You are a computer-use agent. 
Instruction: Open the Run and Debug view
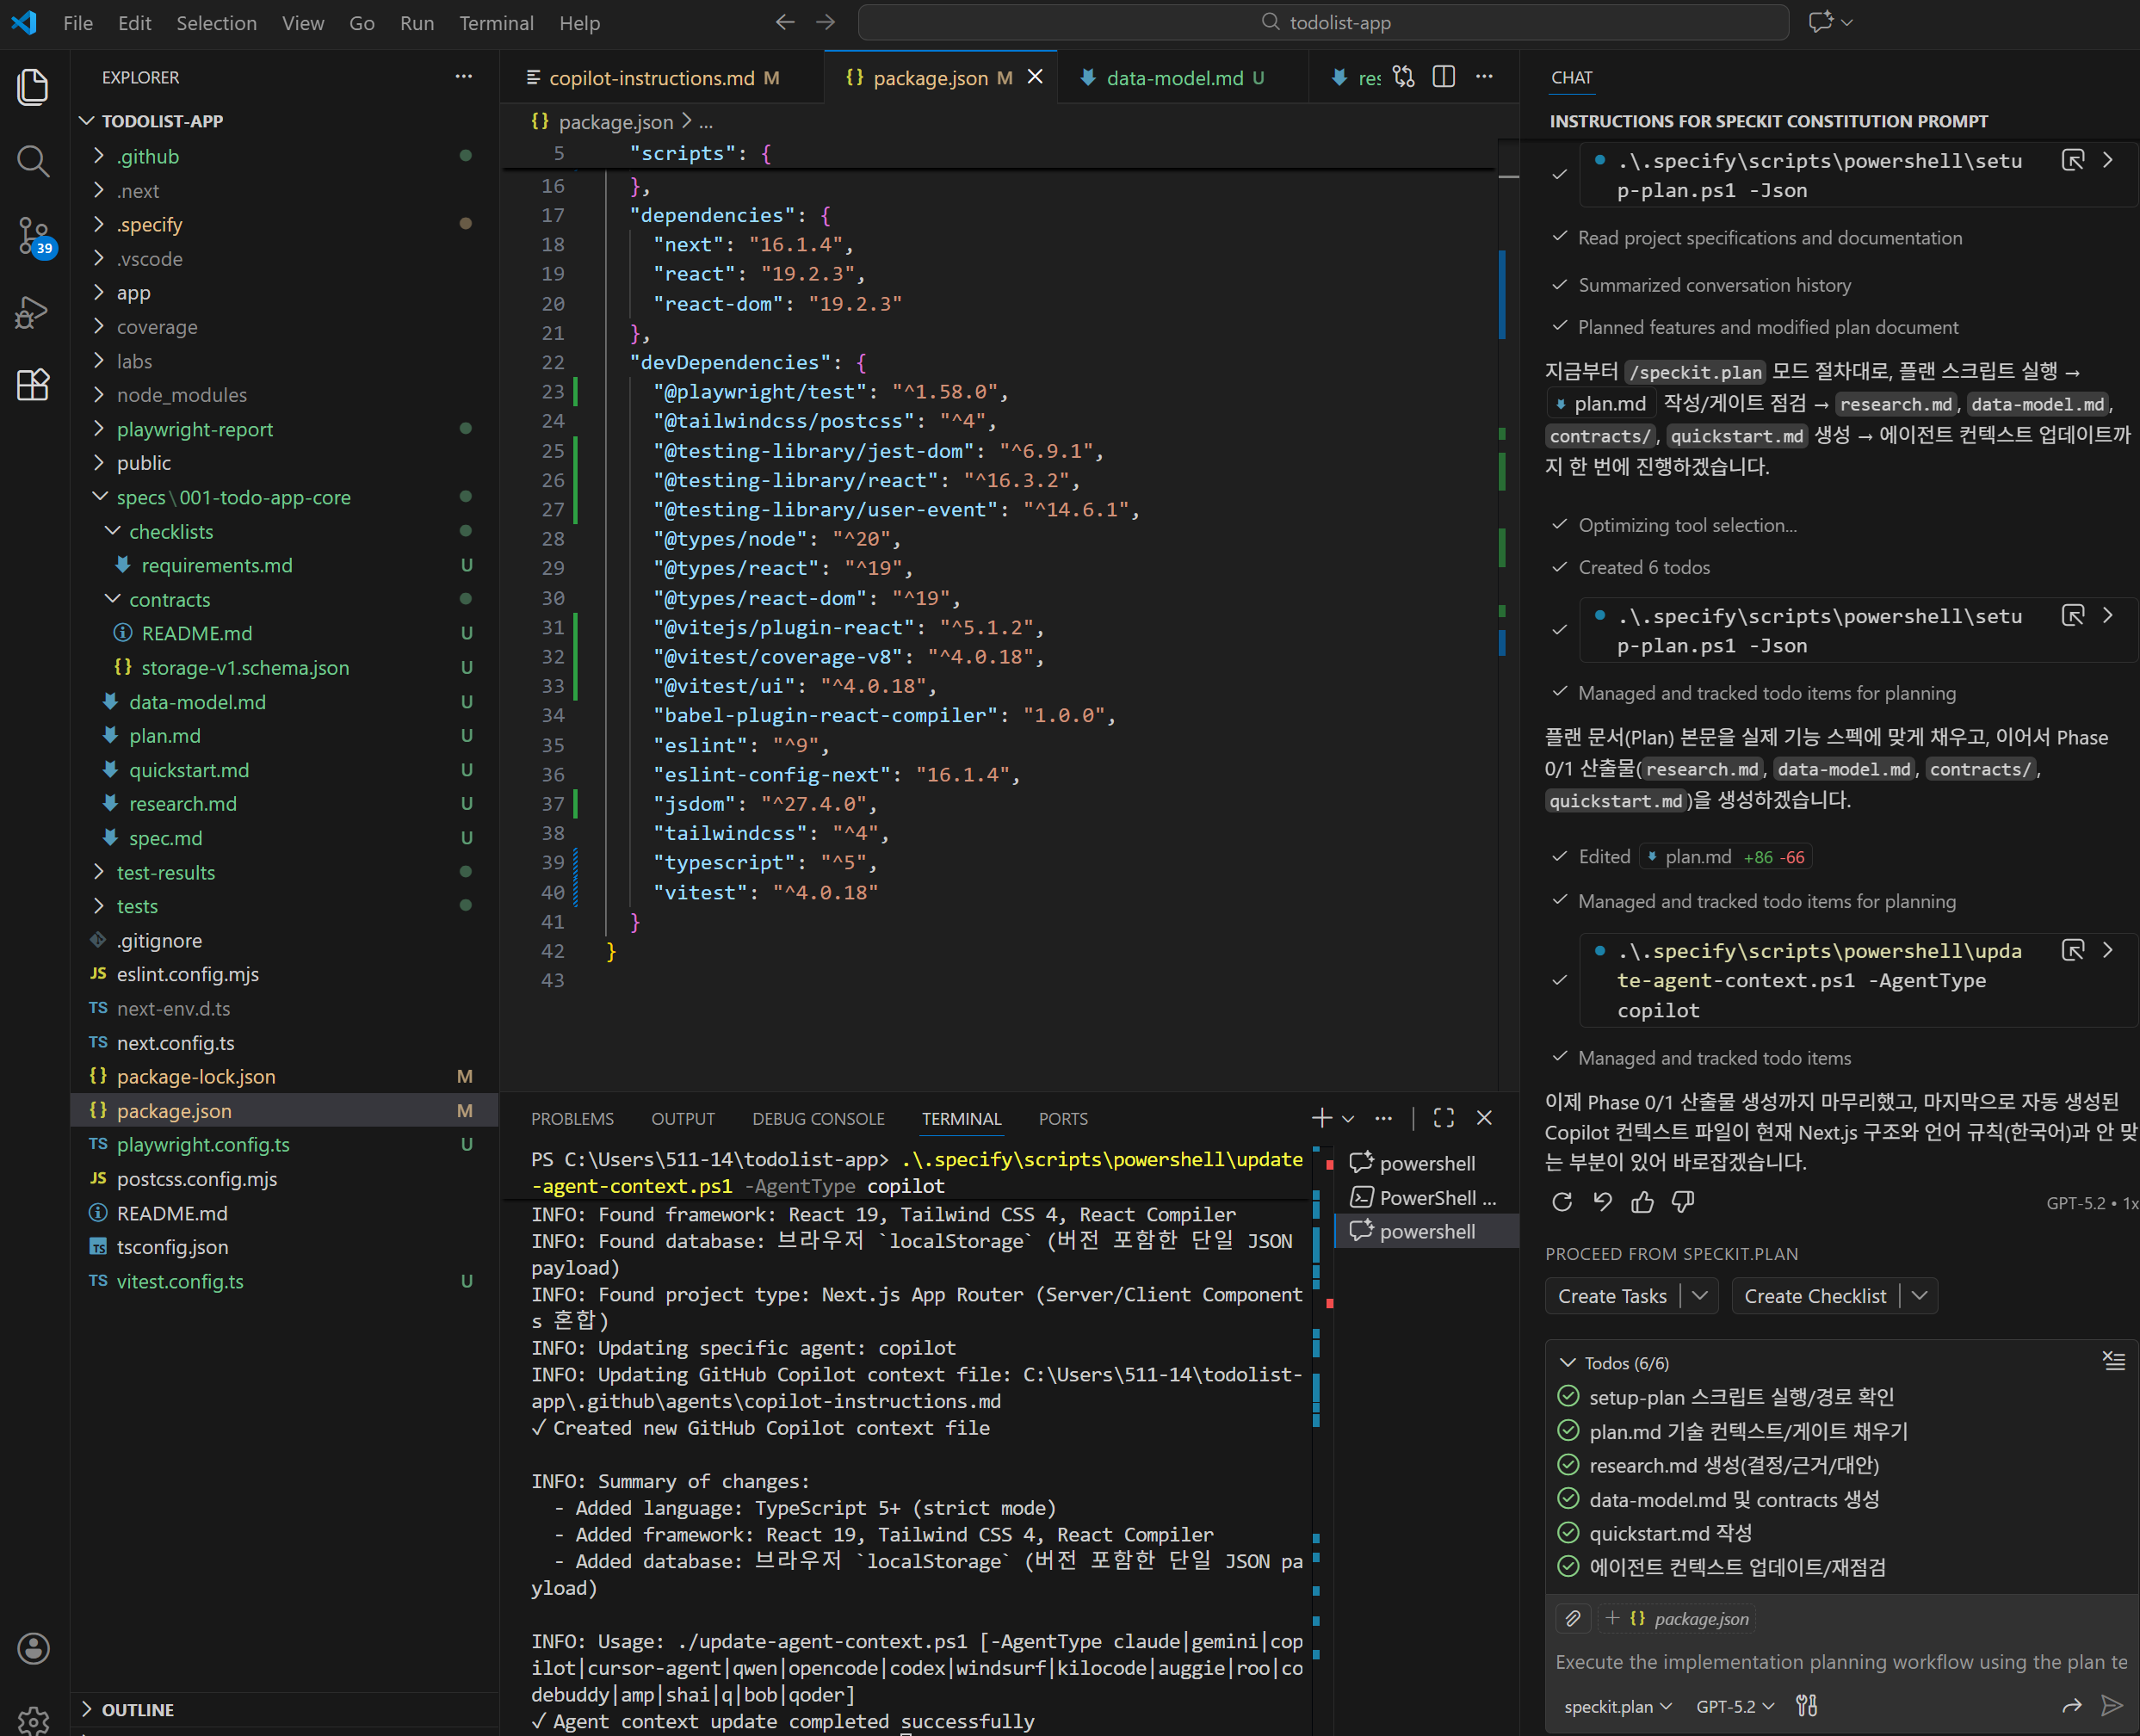[x=33, y=311]
